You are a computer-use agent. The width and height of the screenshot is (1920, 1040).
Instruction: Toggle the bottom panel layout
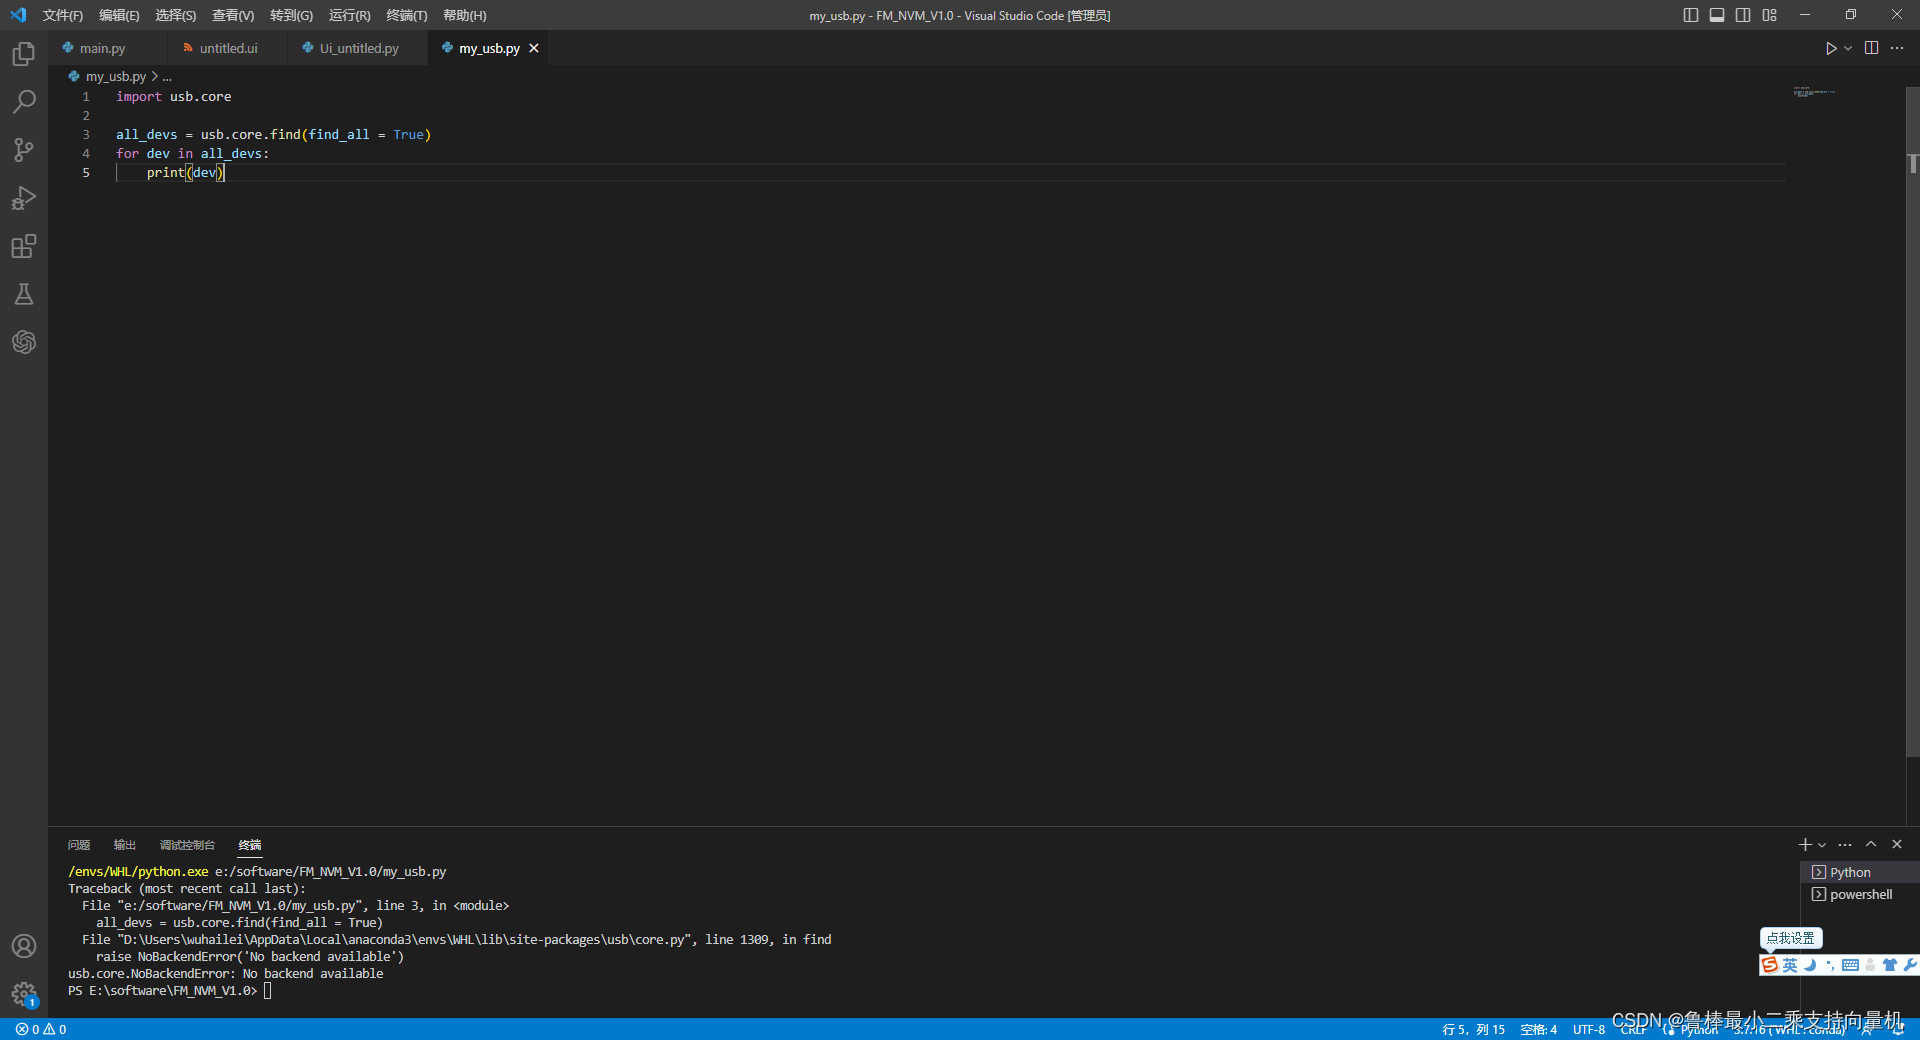click(1717, 15)
